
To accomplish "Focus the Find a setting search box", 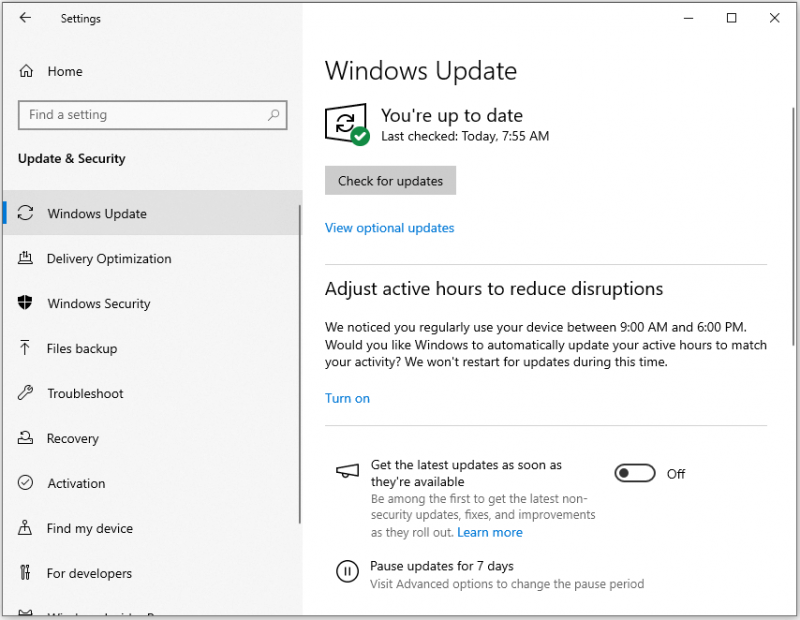I will 153,115.
